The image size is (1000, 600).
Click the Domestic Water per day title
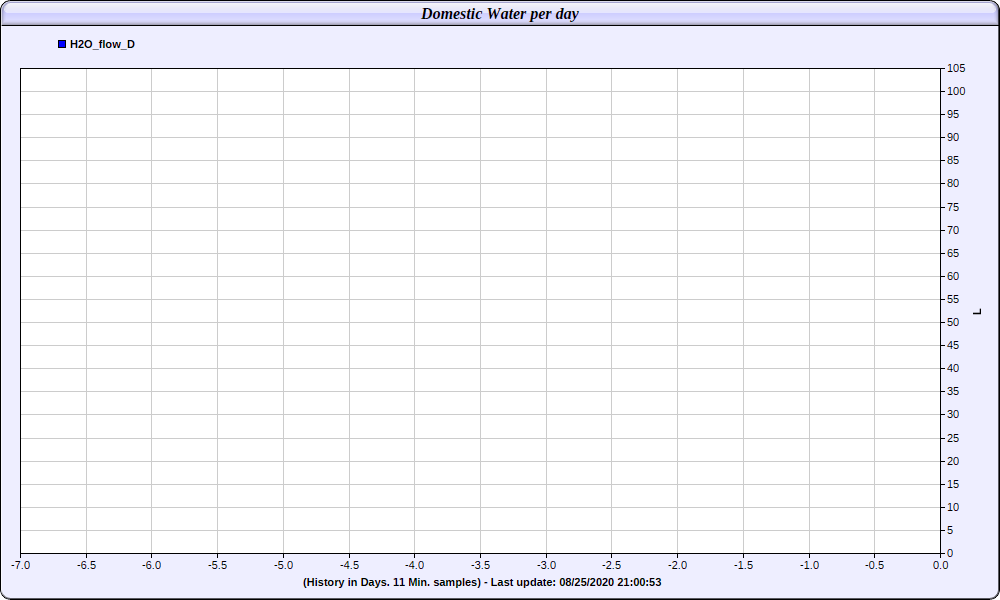(500, 13)
